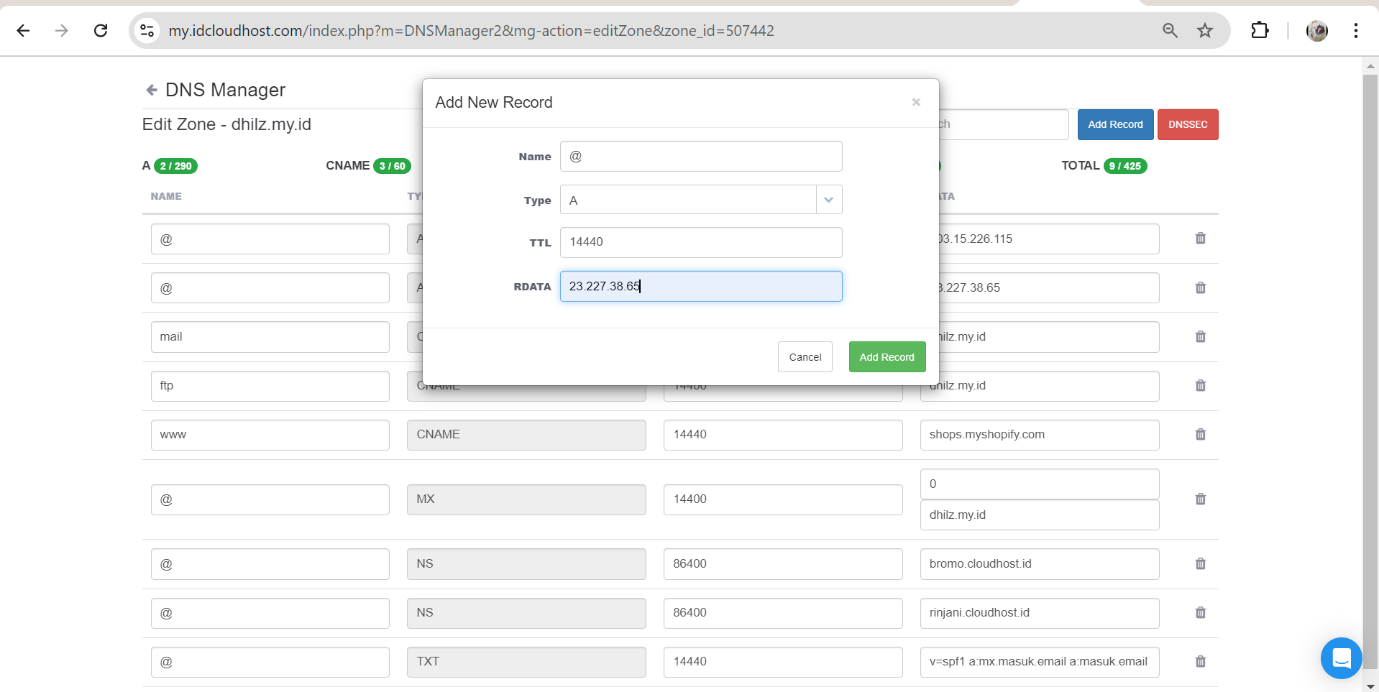Click the zoom magnifier icon in address bar
This screenshot has width=1379, height=692.
1170,31
